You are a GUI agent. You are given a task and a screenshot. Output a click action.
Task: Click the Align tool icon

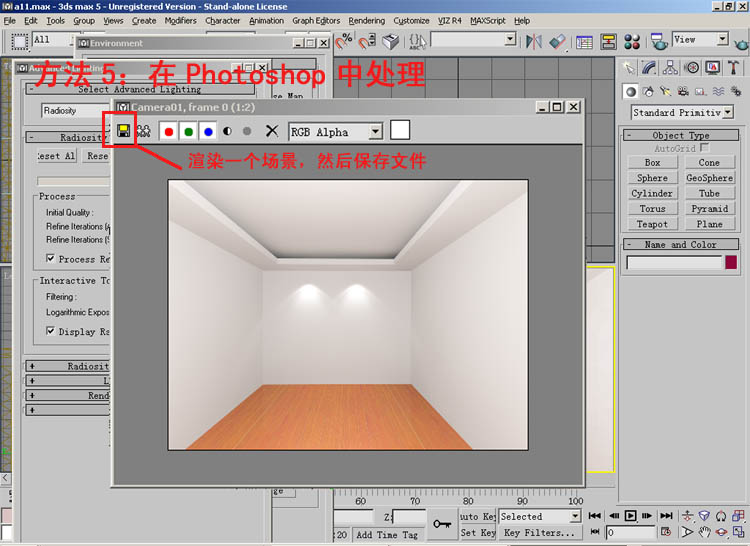point(557,42)
